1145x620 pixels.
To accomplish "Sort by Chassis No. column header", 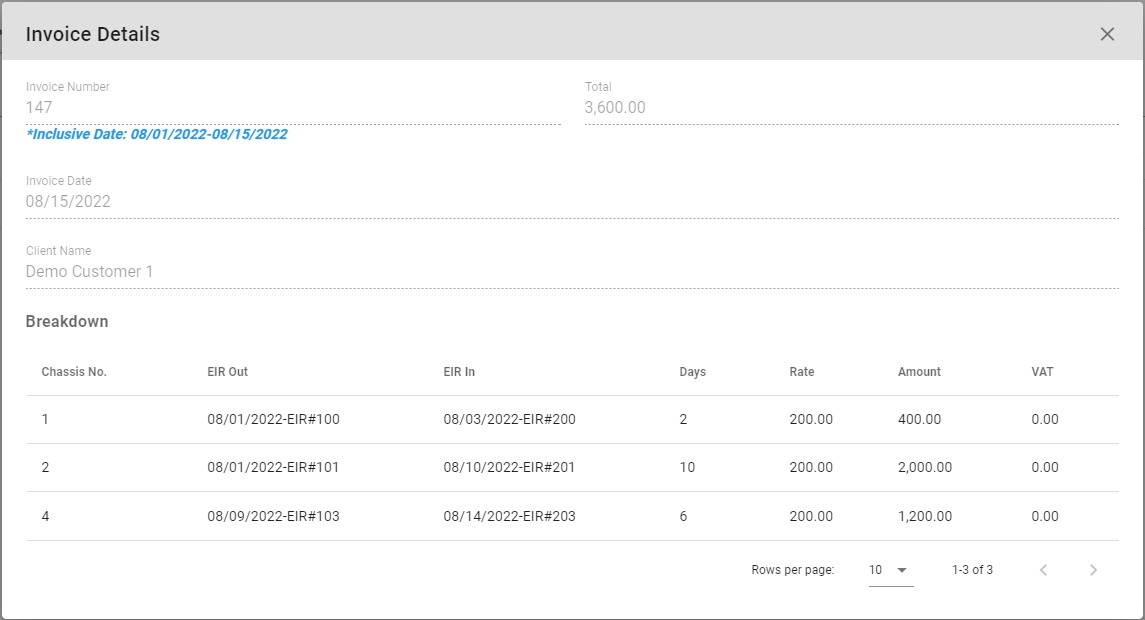I will click(x=74, y=372).
